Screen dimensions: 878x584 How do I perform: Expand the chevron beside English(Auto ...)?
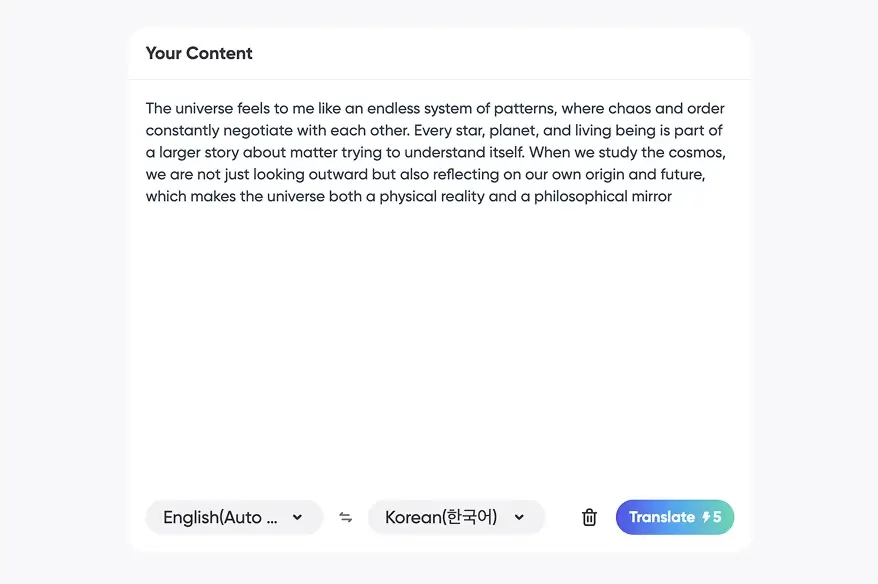tap(297, 517)
